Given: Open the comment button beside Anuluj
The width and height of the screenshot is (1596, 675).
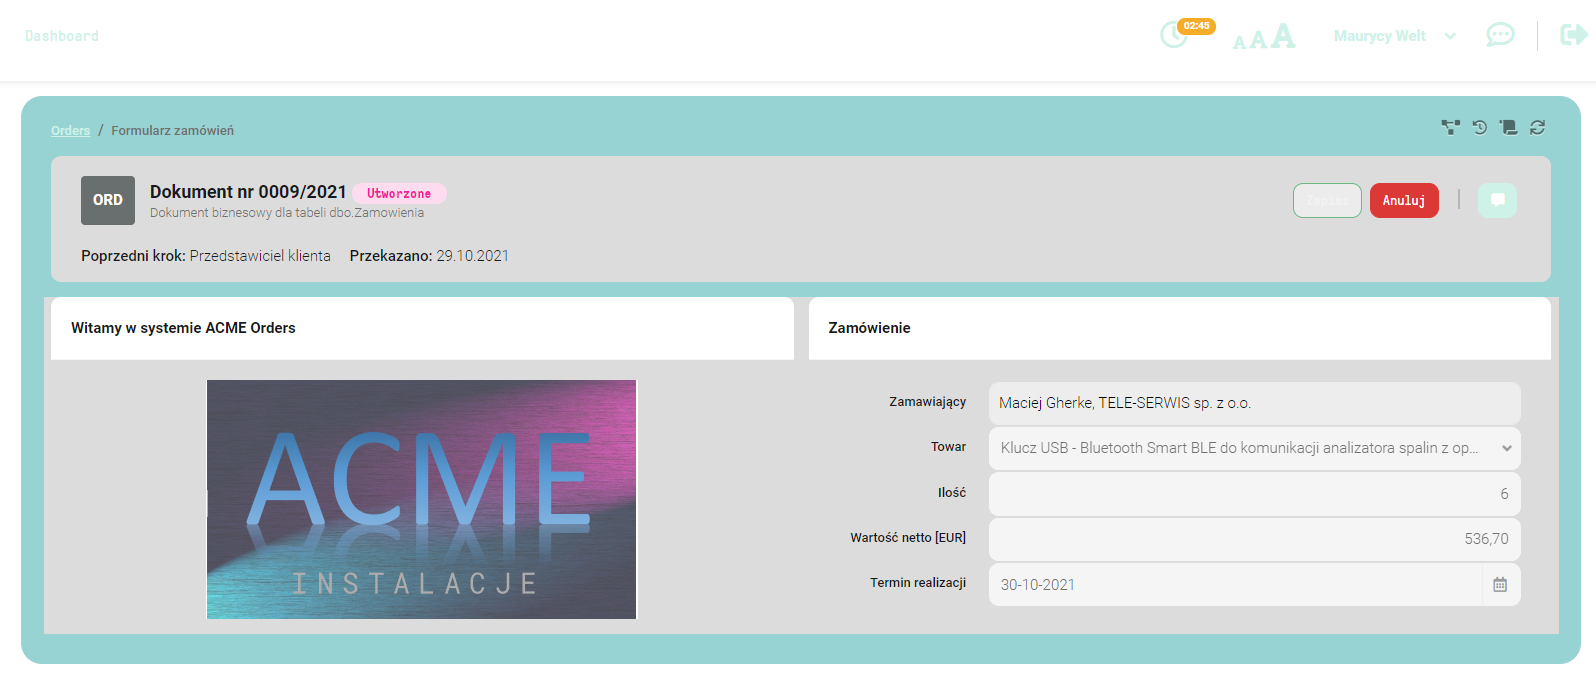Looking at the screenshot, I should pyautogui.click(x=1497, y=200).
